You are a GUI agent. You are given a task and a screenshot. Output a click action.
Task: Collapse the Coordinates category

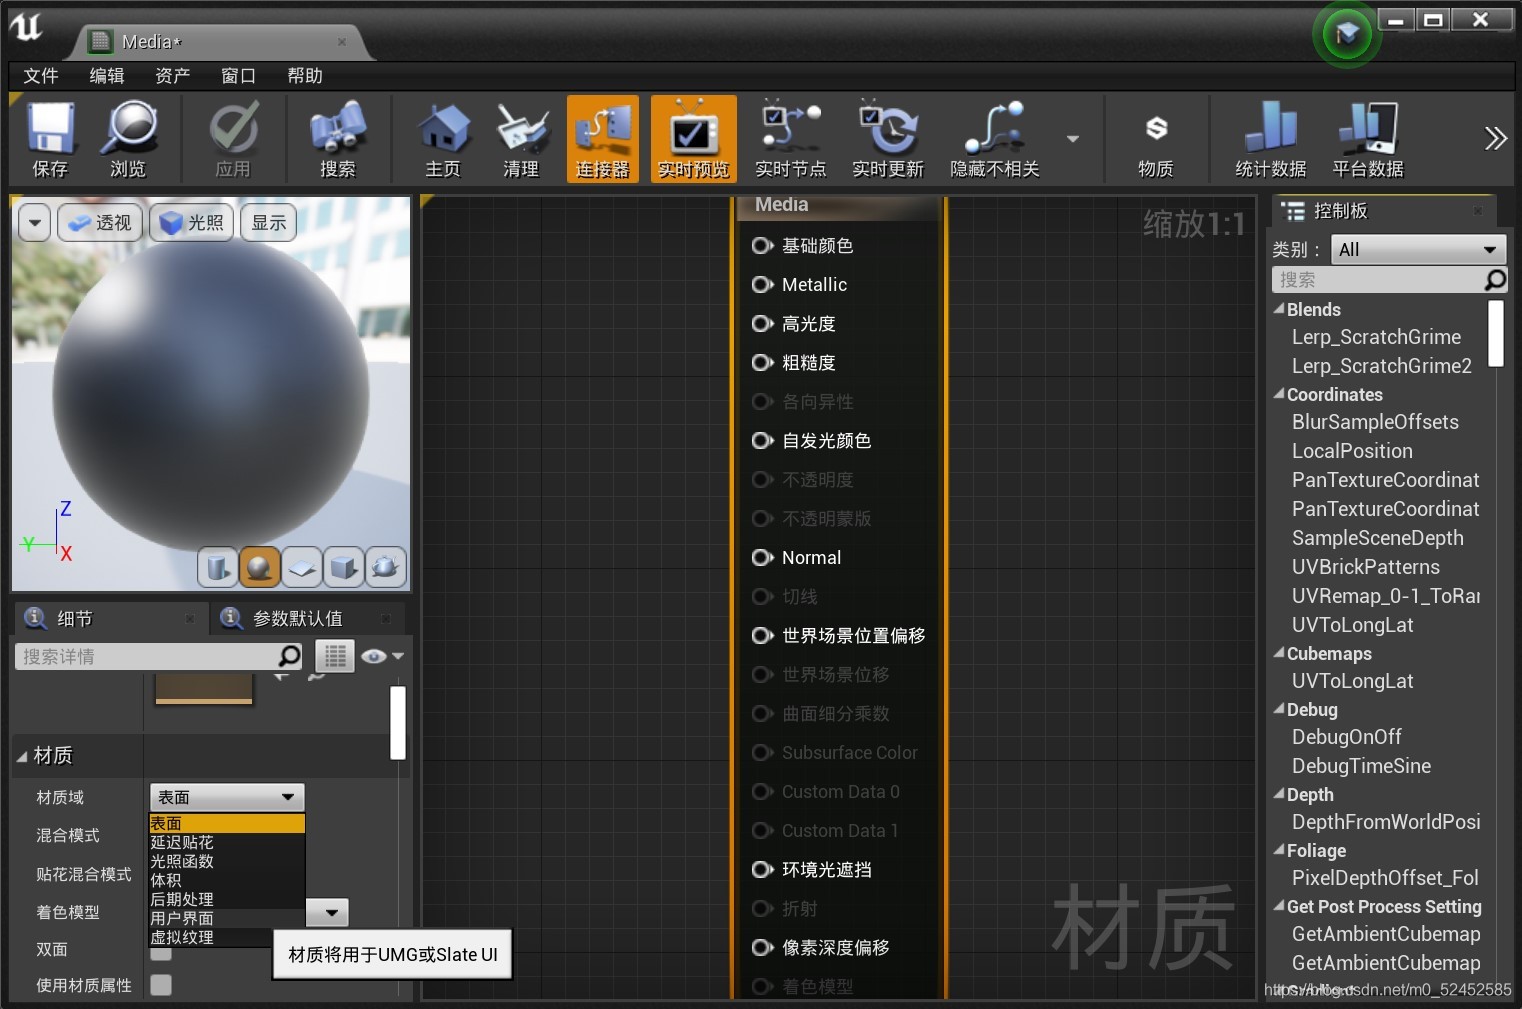[1279, 394]
